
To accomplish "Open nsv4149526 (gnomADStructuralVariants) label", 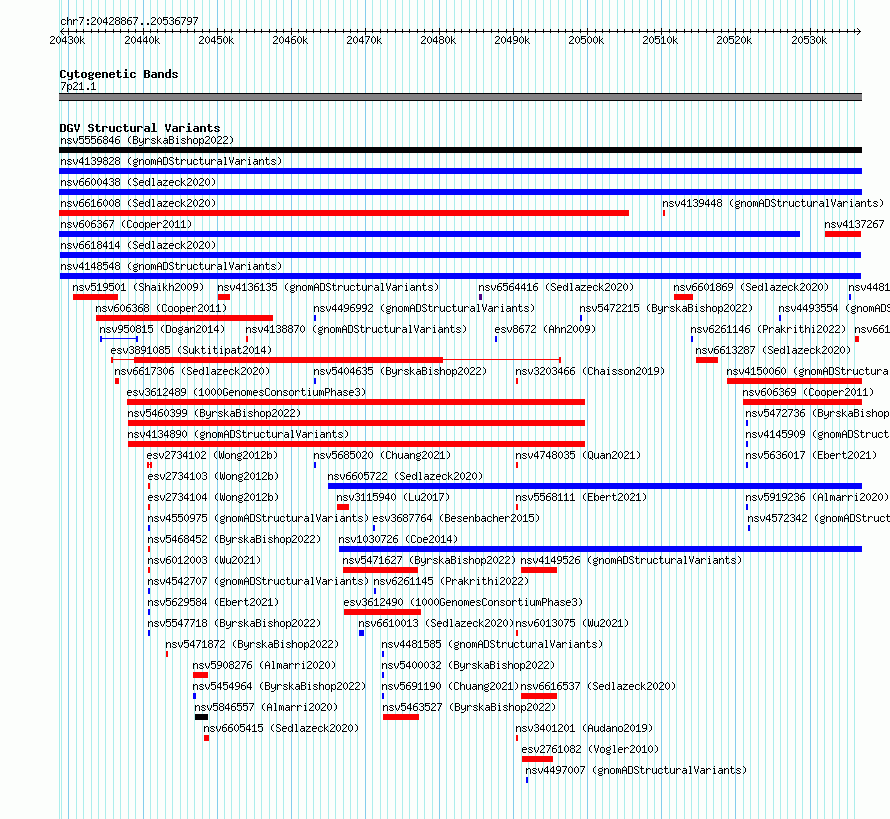I will [631, 560].
